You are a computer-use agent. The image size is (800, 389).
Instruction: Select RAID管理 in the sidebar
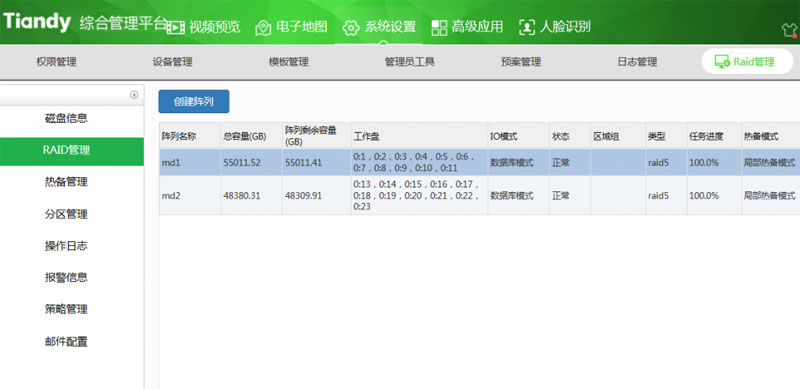point(72,151)
